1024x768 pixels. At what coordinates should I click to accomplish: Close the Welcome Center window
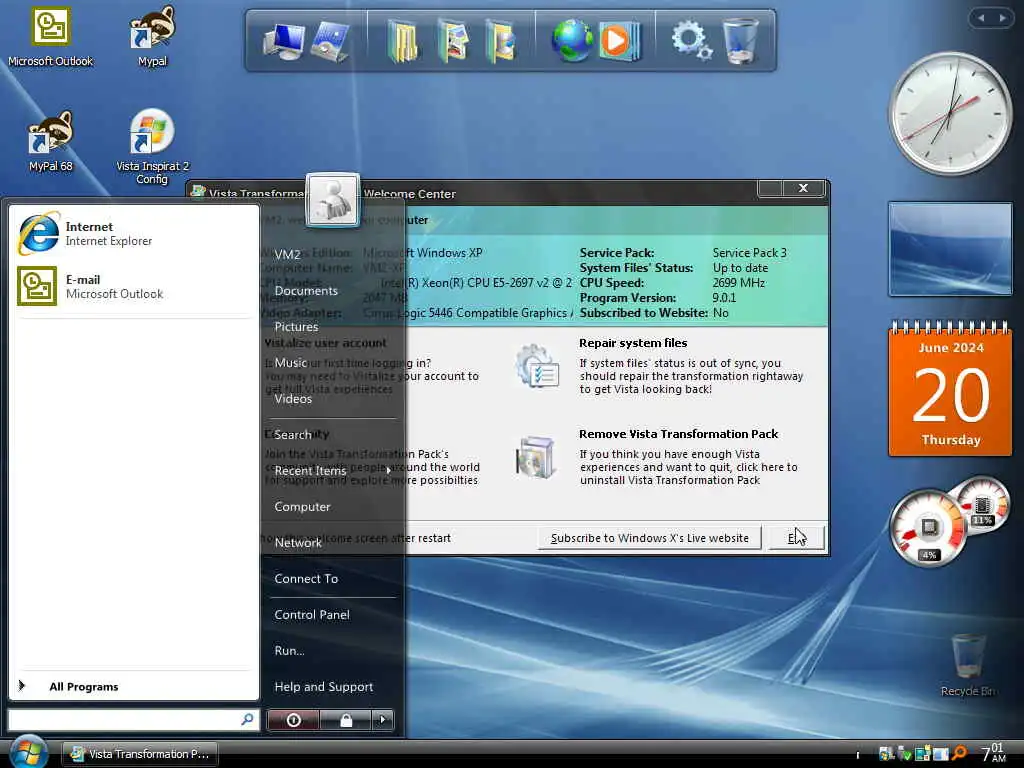click(x=803, y=188)
